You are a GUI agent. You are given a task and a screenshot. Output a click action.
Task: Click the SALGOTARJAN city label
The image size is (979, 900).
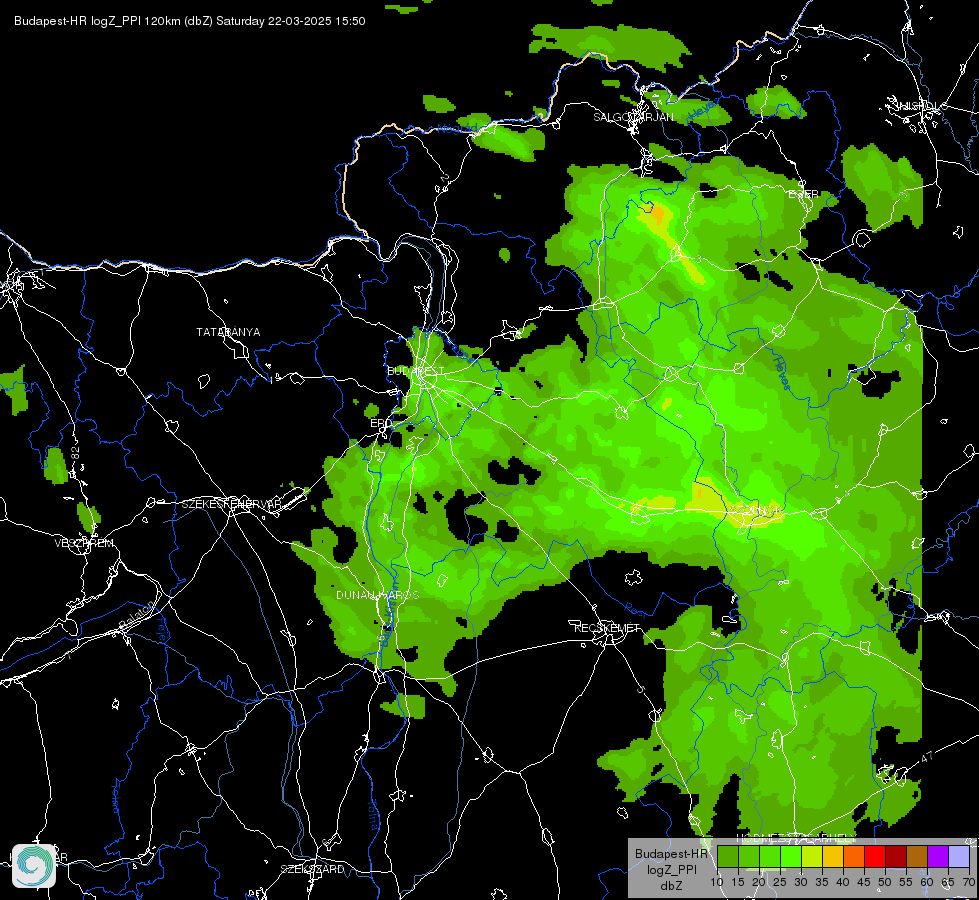633,117
